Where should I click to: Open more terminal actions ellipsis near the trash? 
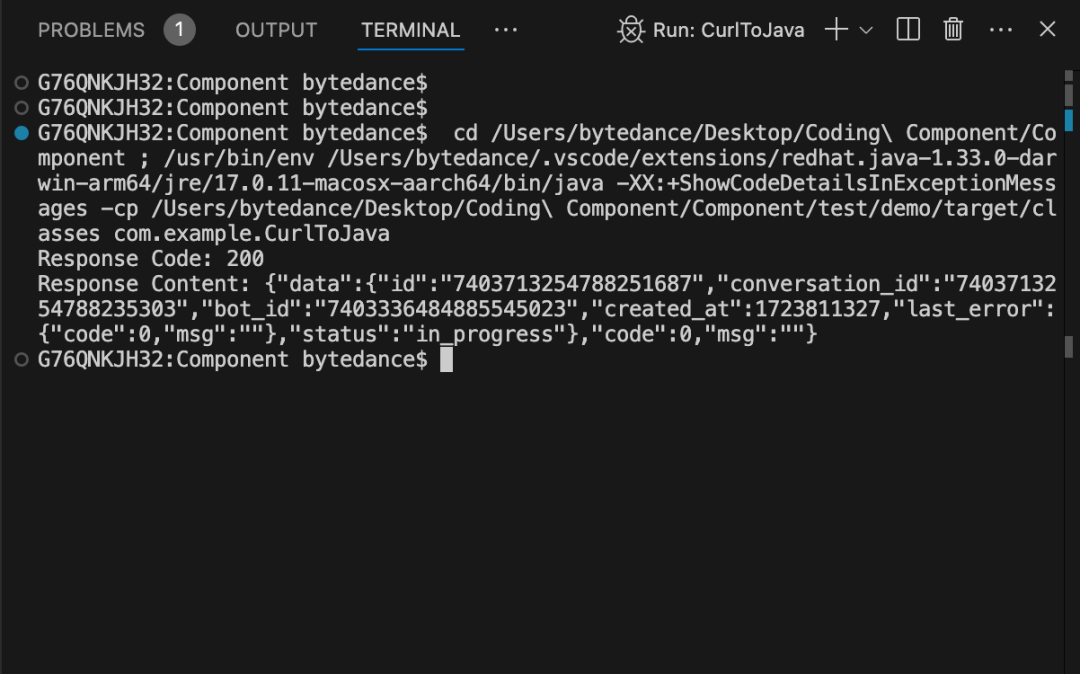(1001, 30)
